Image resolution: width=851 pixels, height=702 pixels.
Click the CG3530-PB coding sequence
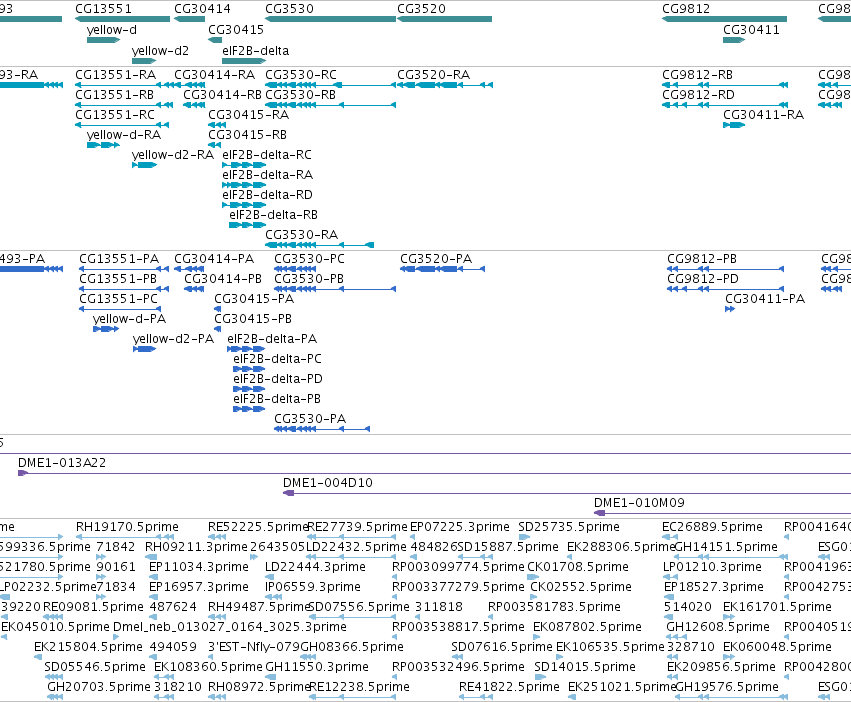(335, 289)
